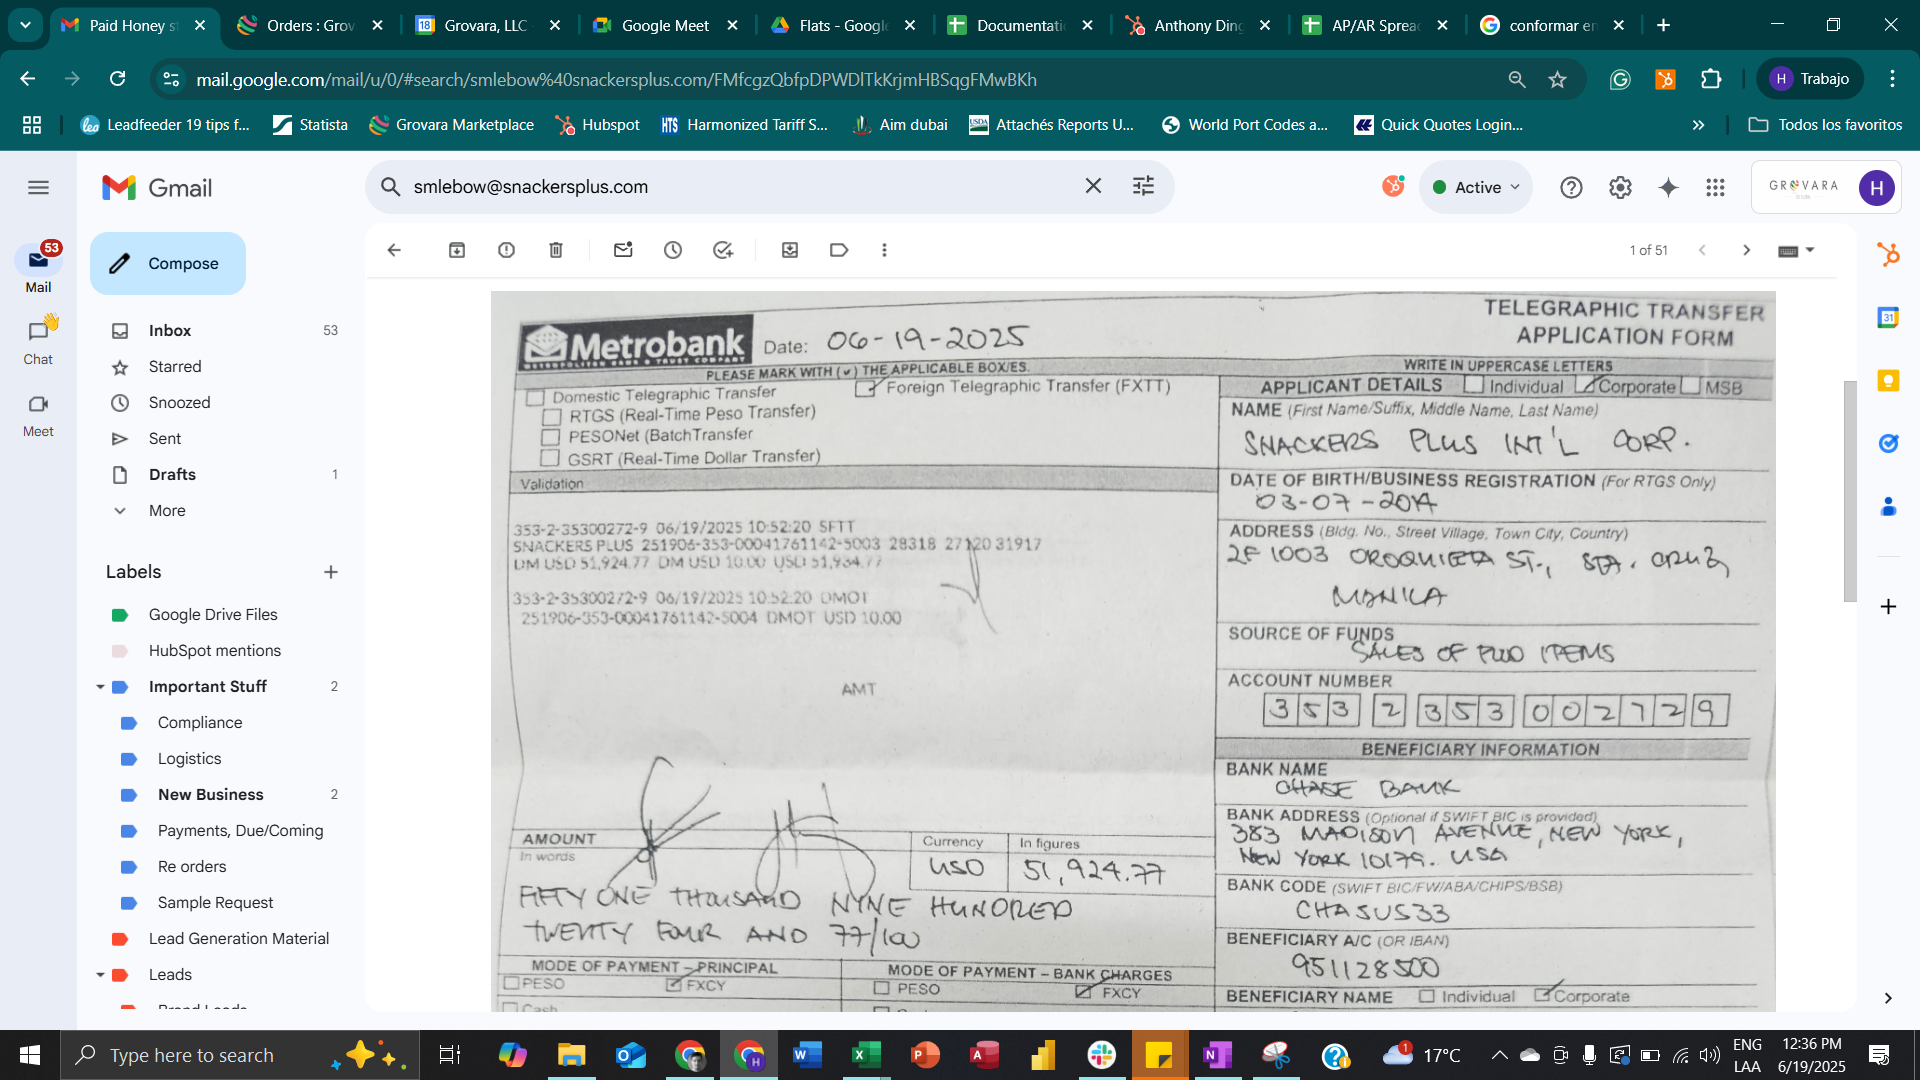Mark this email as unread
Image resolution: width=1920 pixels, height=1080 pixels.
coord(623,250)
